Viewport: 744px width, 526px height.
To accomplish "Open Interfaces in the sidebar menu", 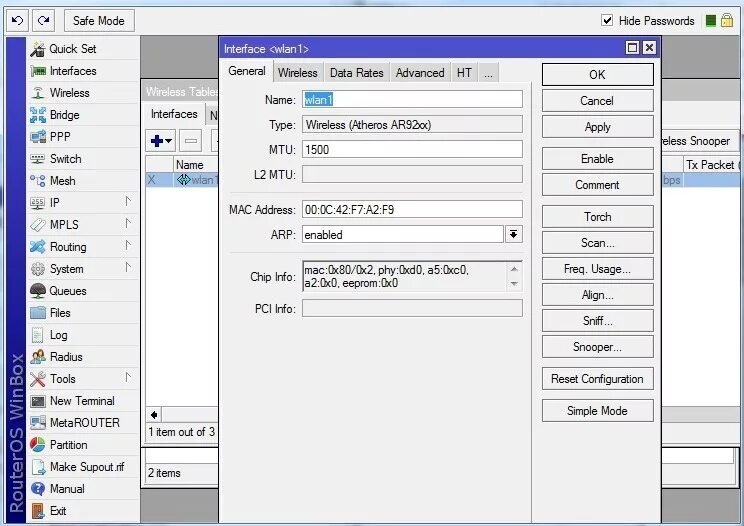I will [x=84, y=71].
